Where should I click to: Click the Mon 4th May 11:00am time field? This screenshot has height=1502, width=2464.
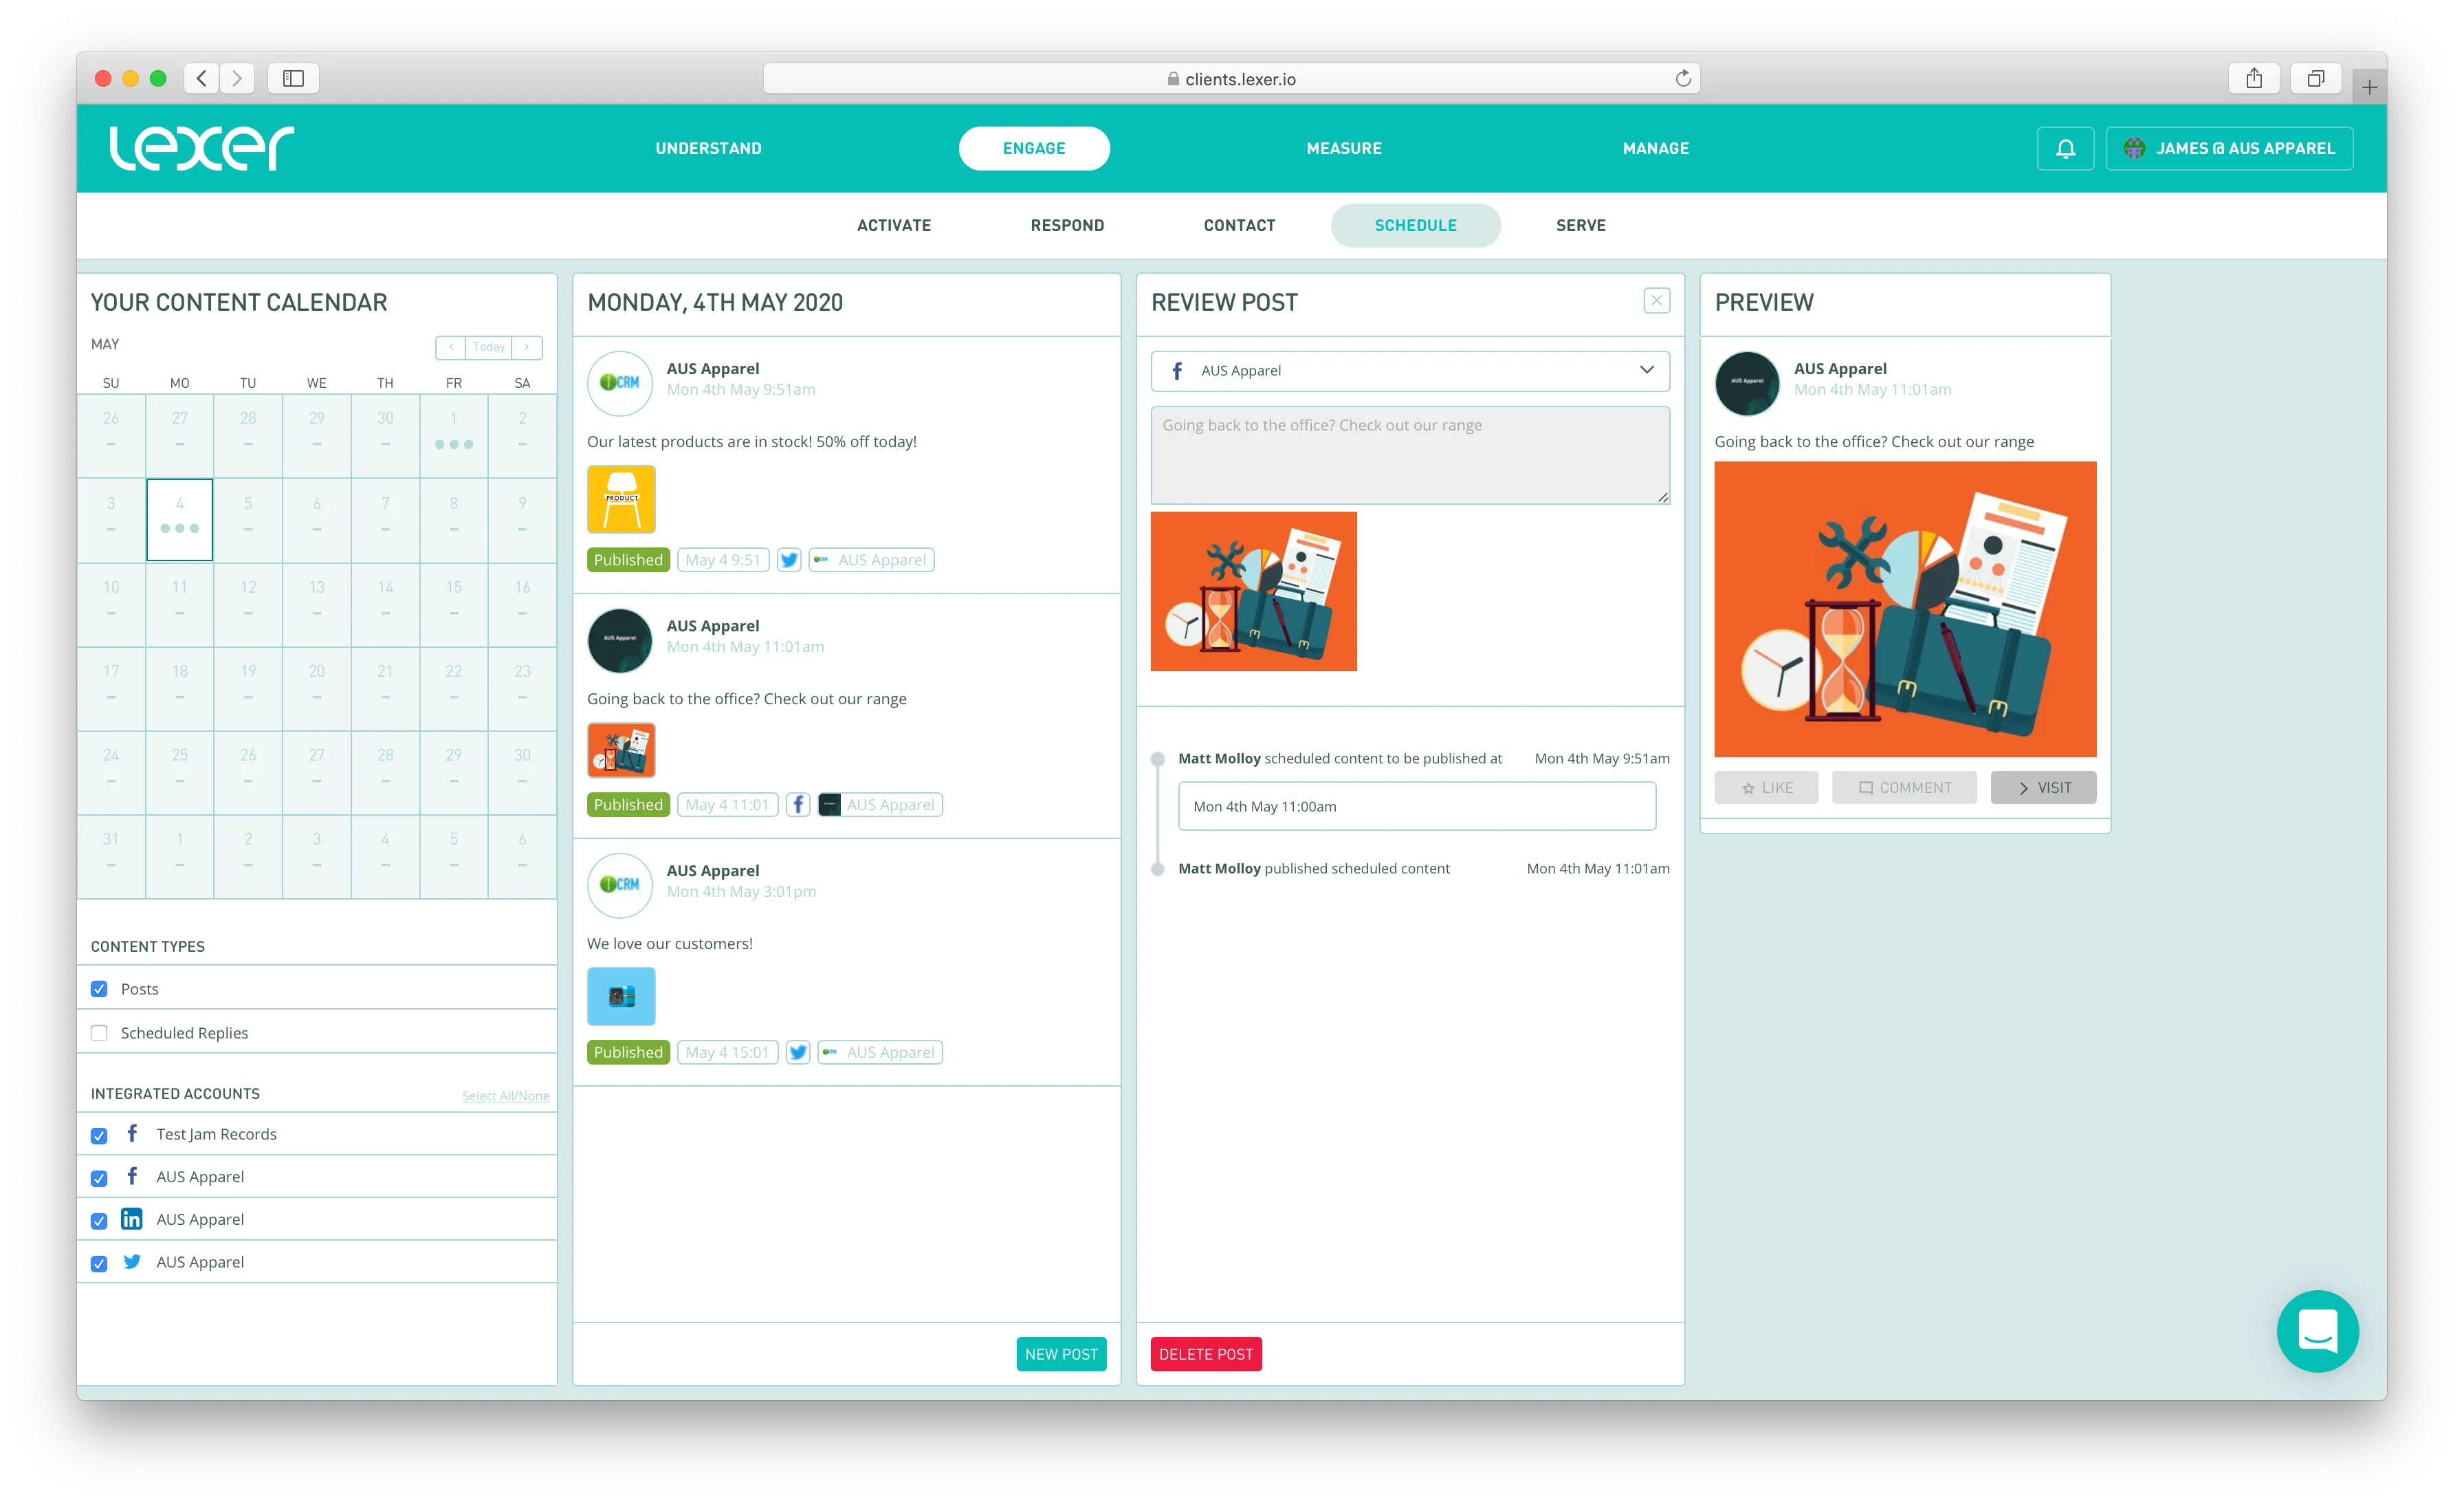click(1416, 806)
